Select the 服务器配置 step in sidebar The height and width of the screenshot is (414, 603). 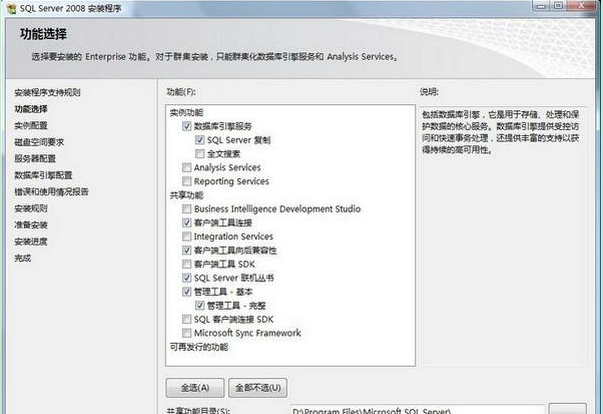coord(35,158)
